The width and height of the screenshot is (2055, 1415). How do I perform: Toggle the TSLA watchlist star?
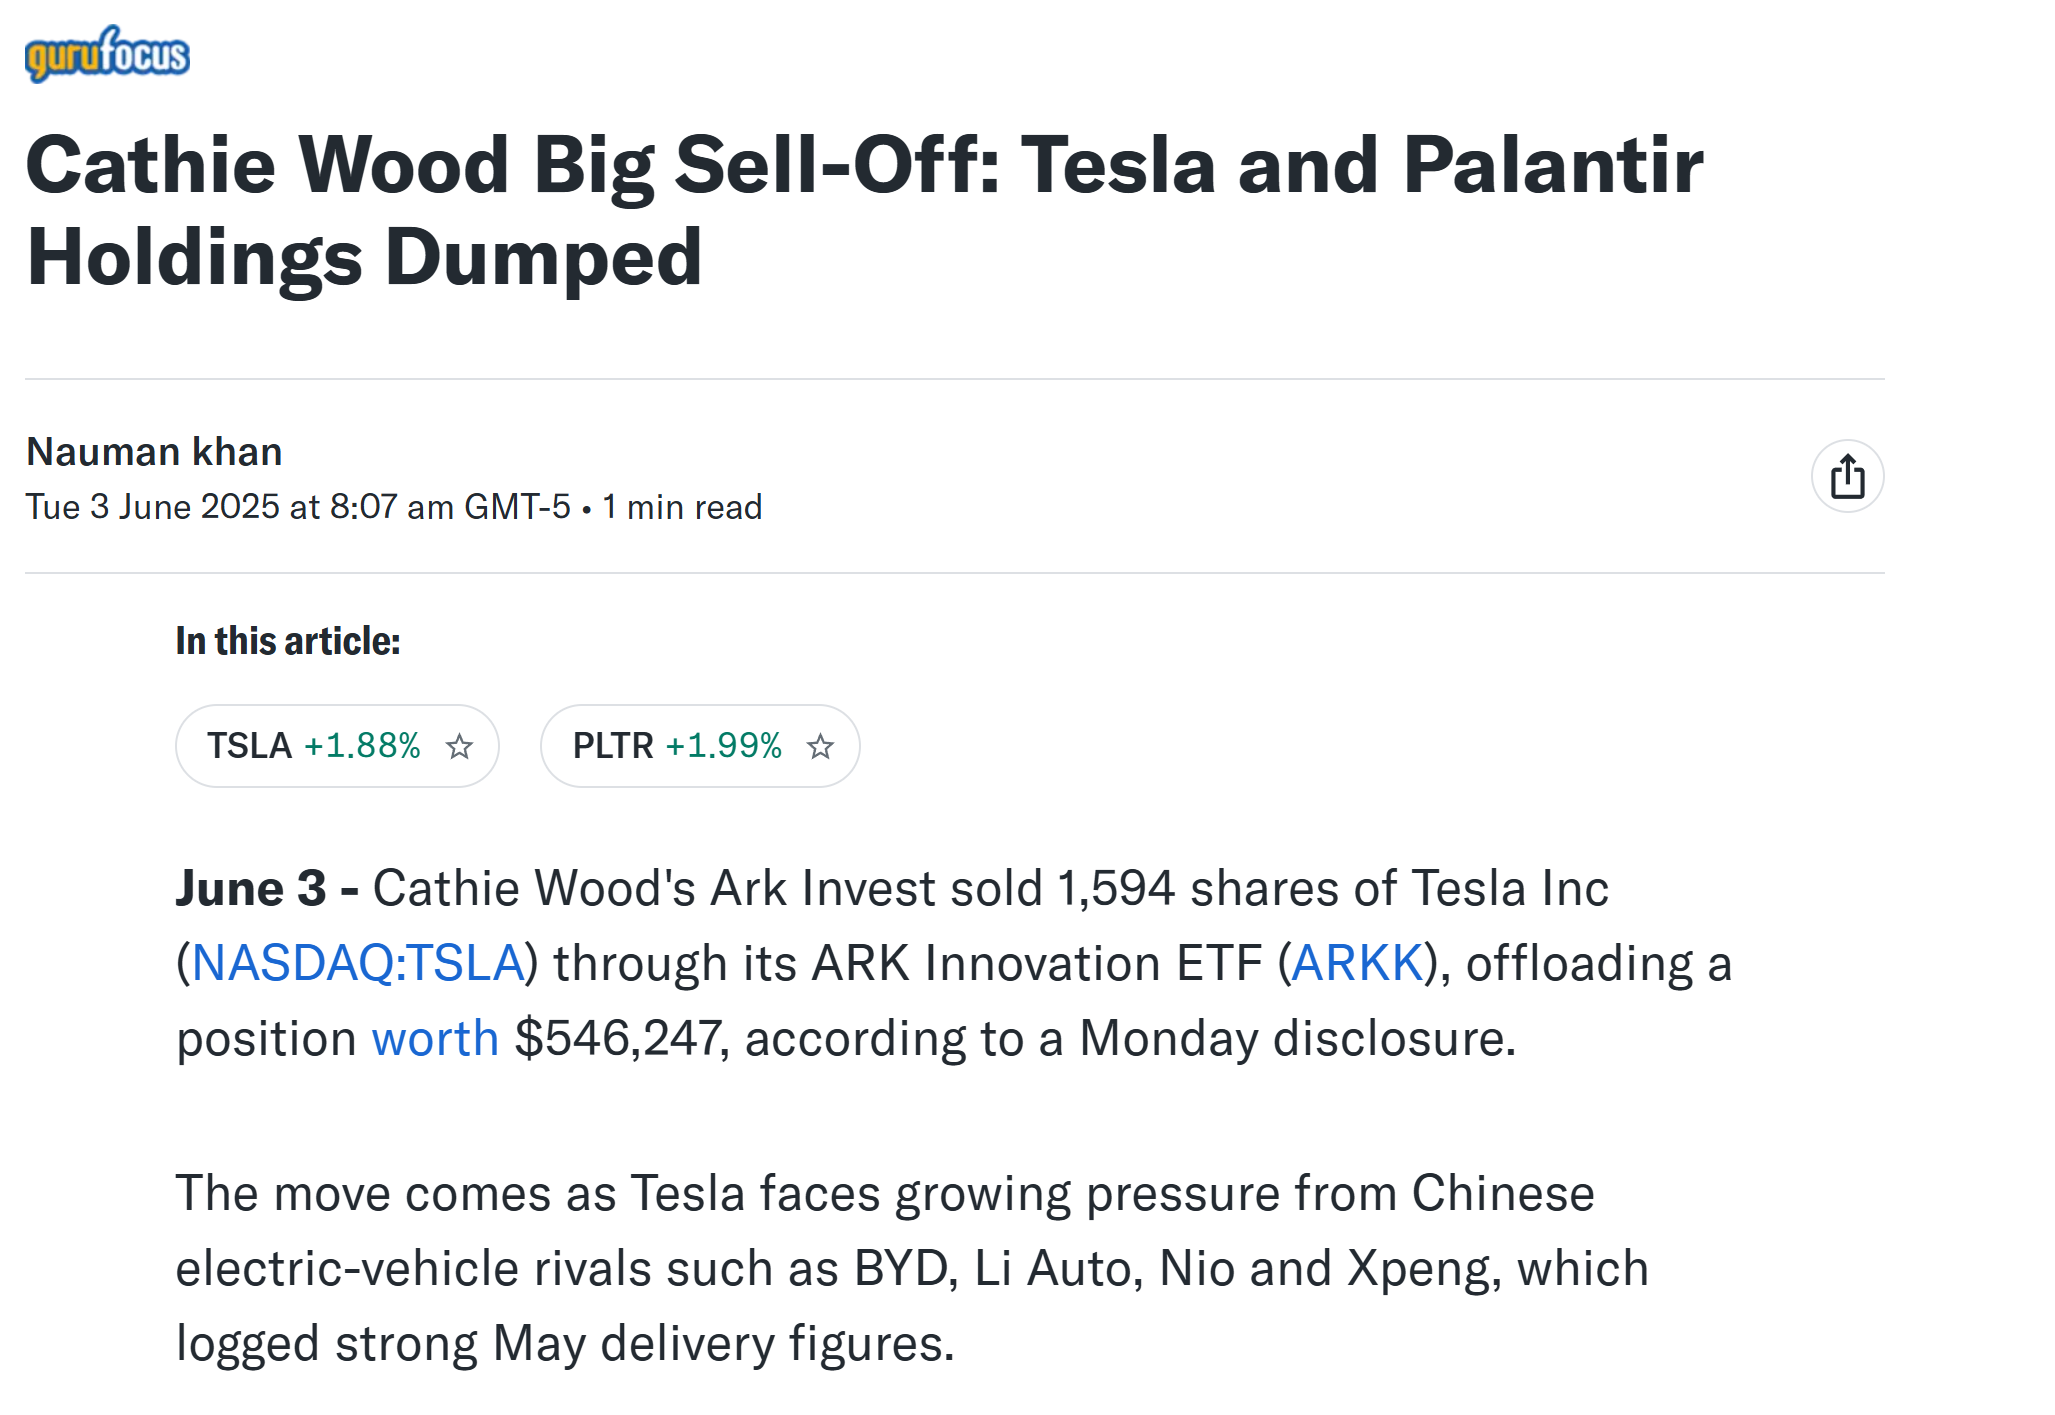tap(459, 746)
